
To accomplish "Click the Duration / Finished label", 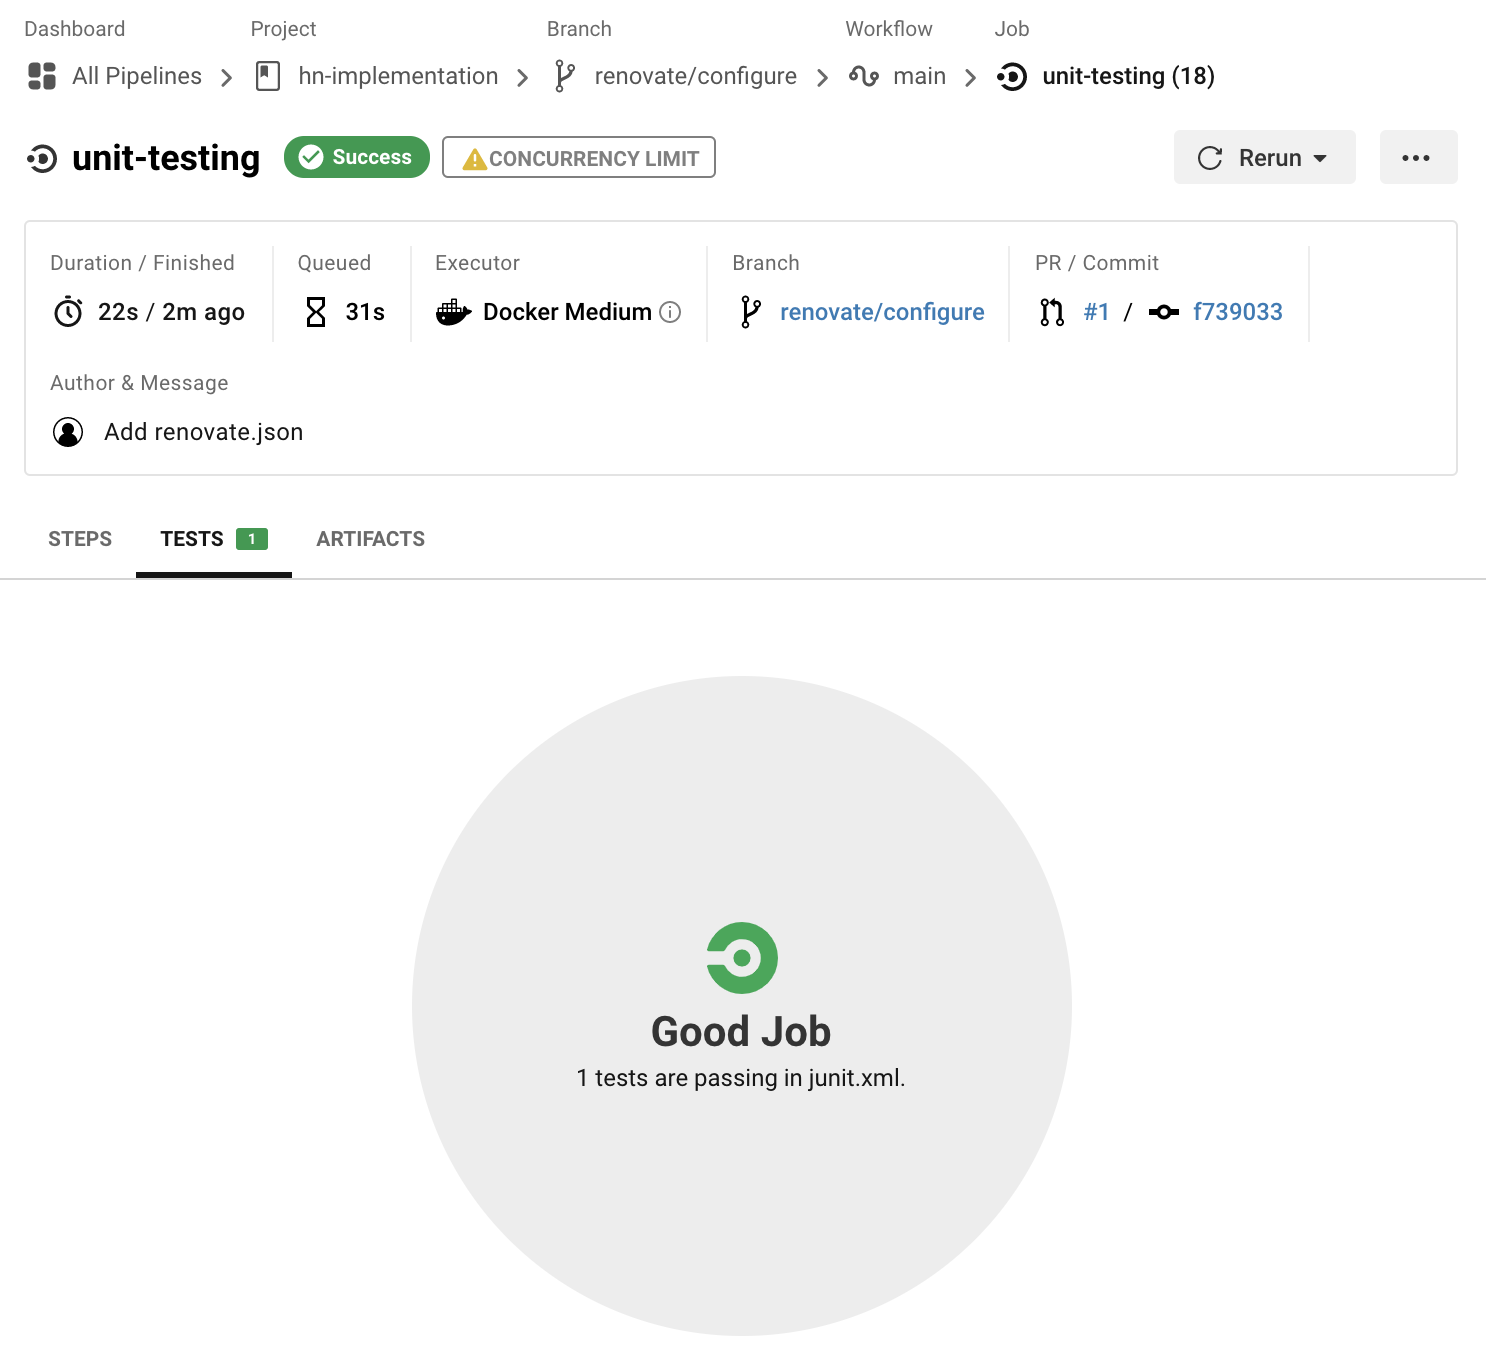I will tap(142, 263).
